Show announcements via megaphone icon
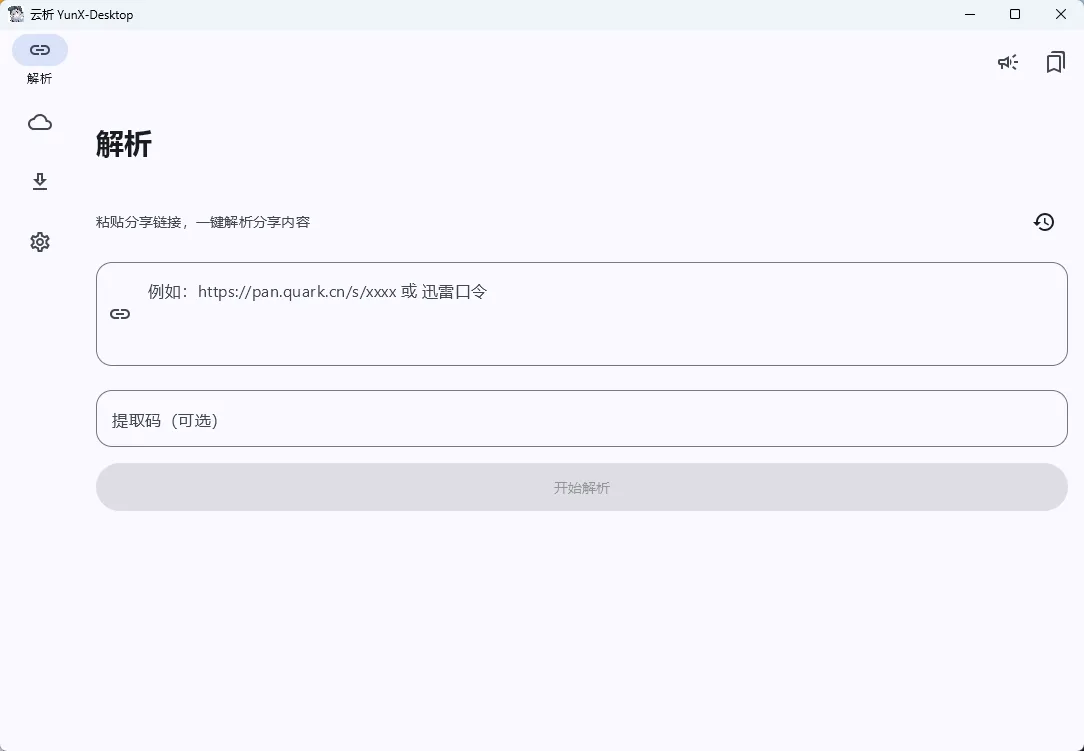The height and width of the screenshot is (751, 1084). [1008, 62]
